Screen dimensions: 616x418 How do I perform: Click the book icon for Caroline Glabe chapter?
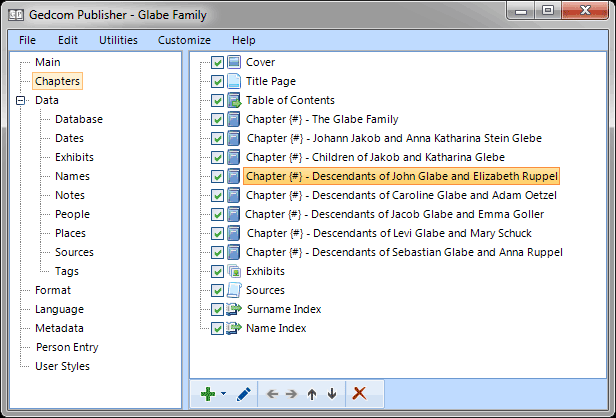(234, 195)
